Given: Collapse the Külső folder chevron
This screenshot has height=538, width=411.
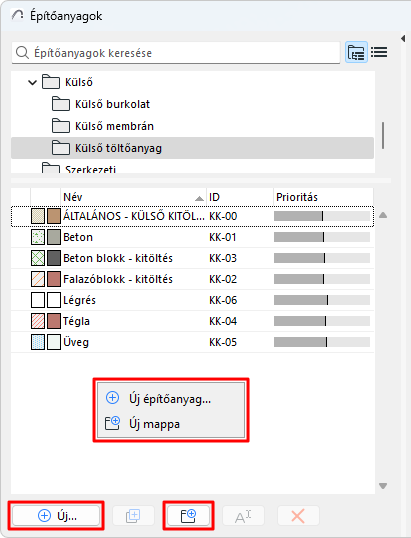Looking at the screenshot, I should pyautogui.click(x=32, y=82).
